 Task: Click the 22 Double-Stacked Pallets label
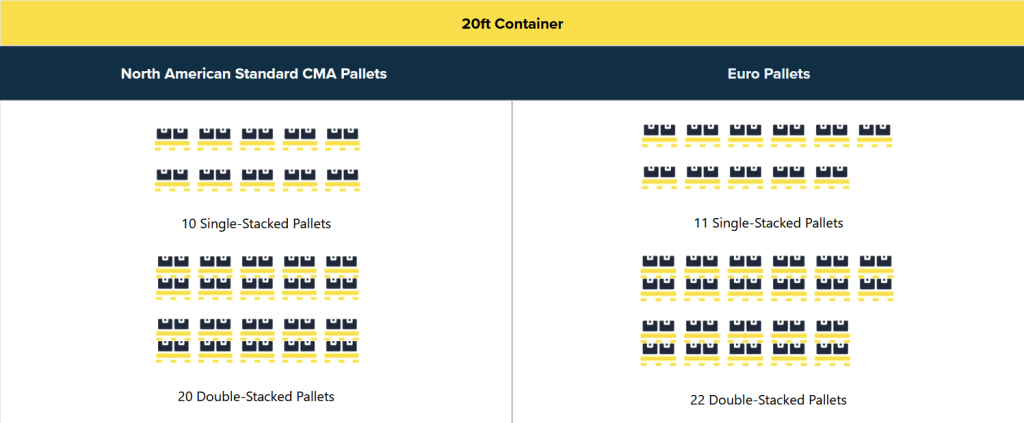pyautogui.click(x=767, y=400)
